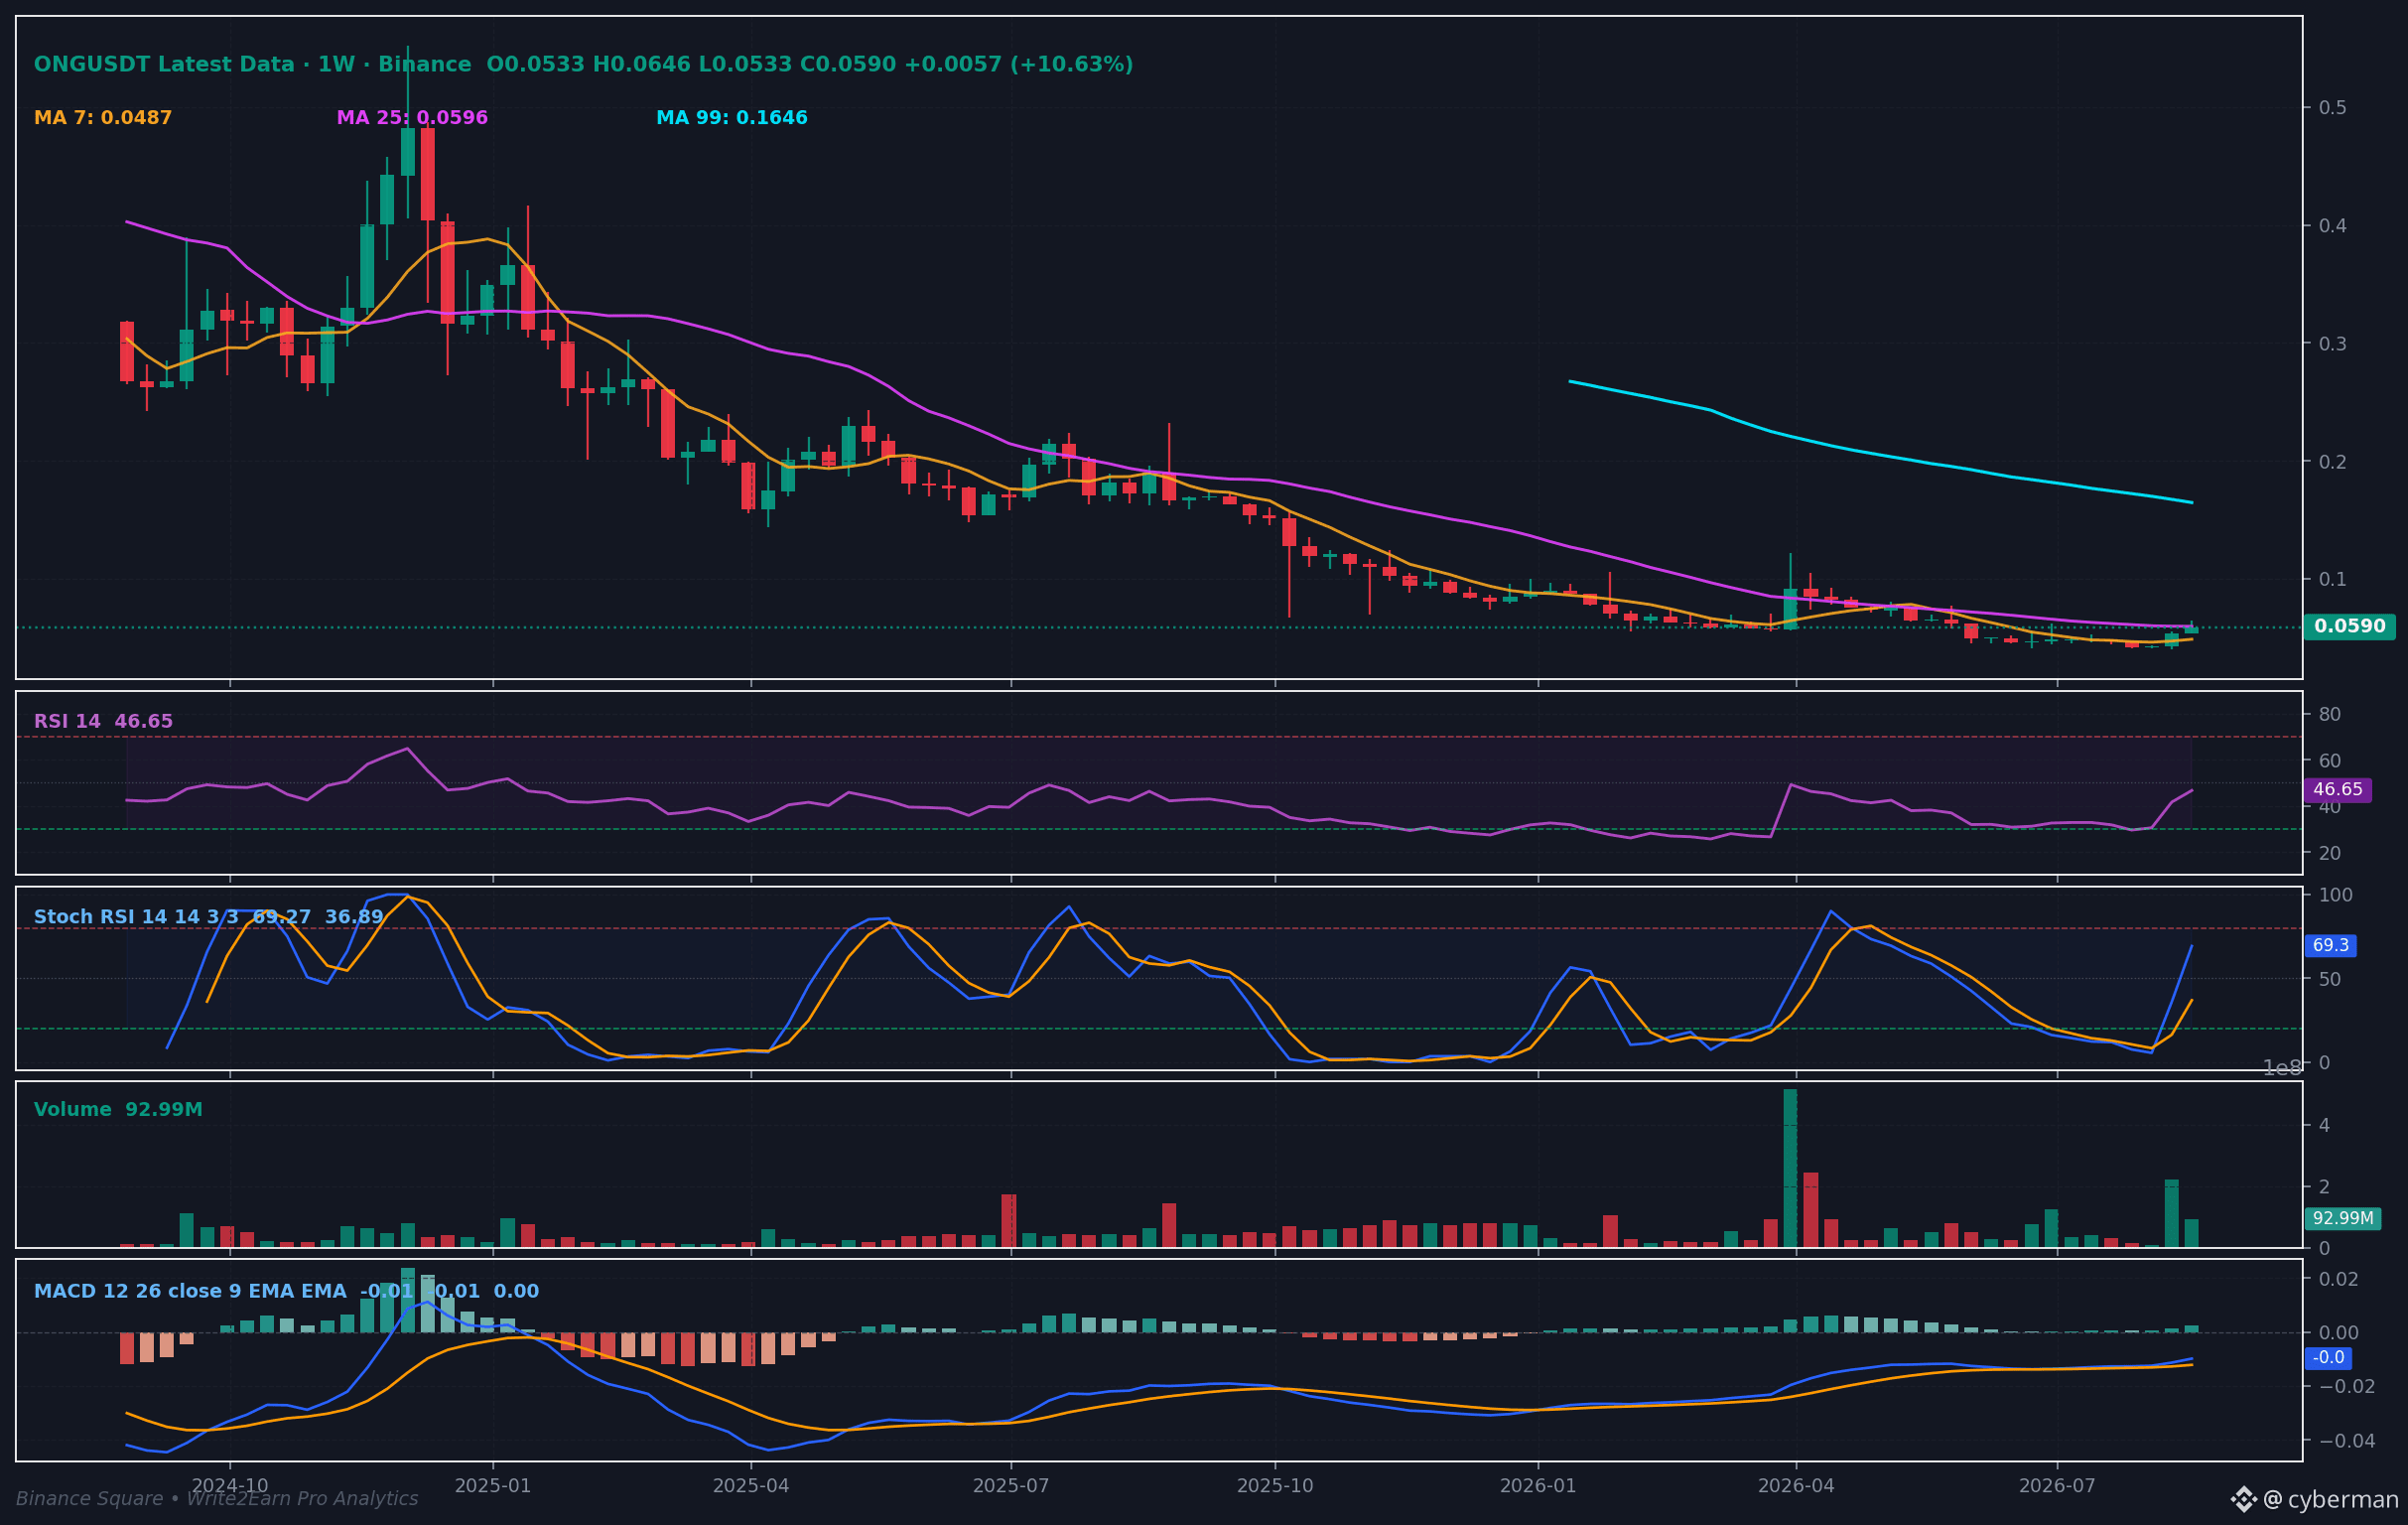Click the 2026-01 date on the time axis
The height and width of the screenshot is (1525, 2408).
pos(1538,1486)
